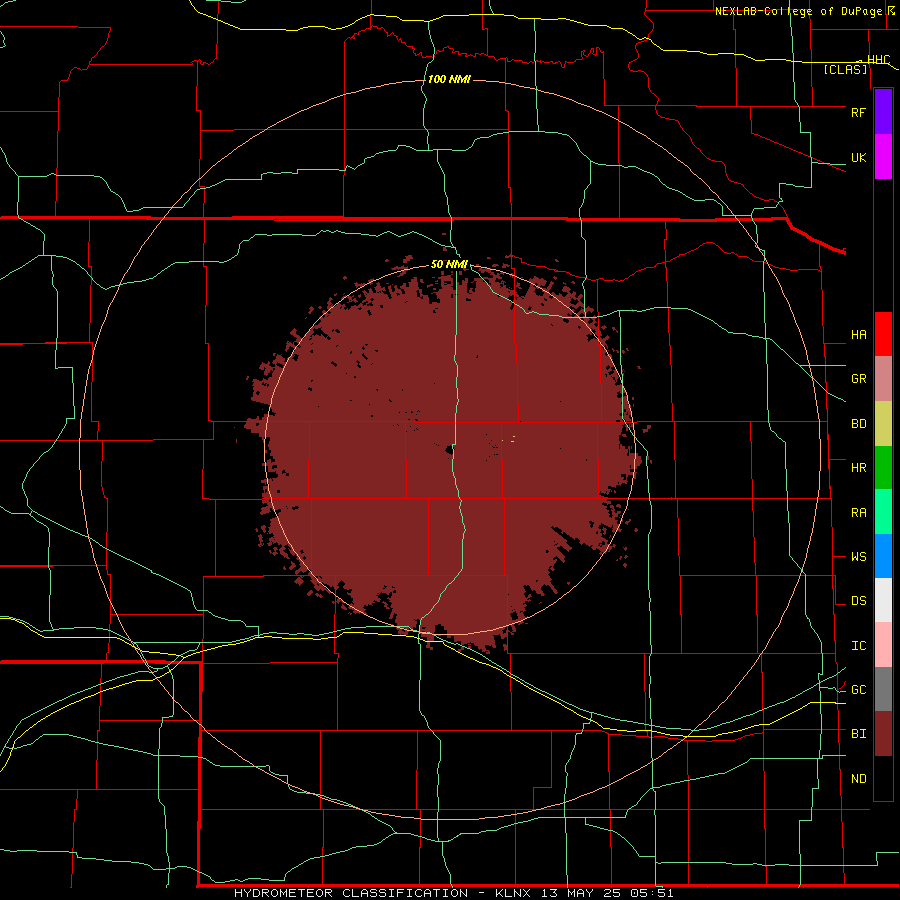Click the IC legend label
Viewport: 900px width, 900px height.
858,646
